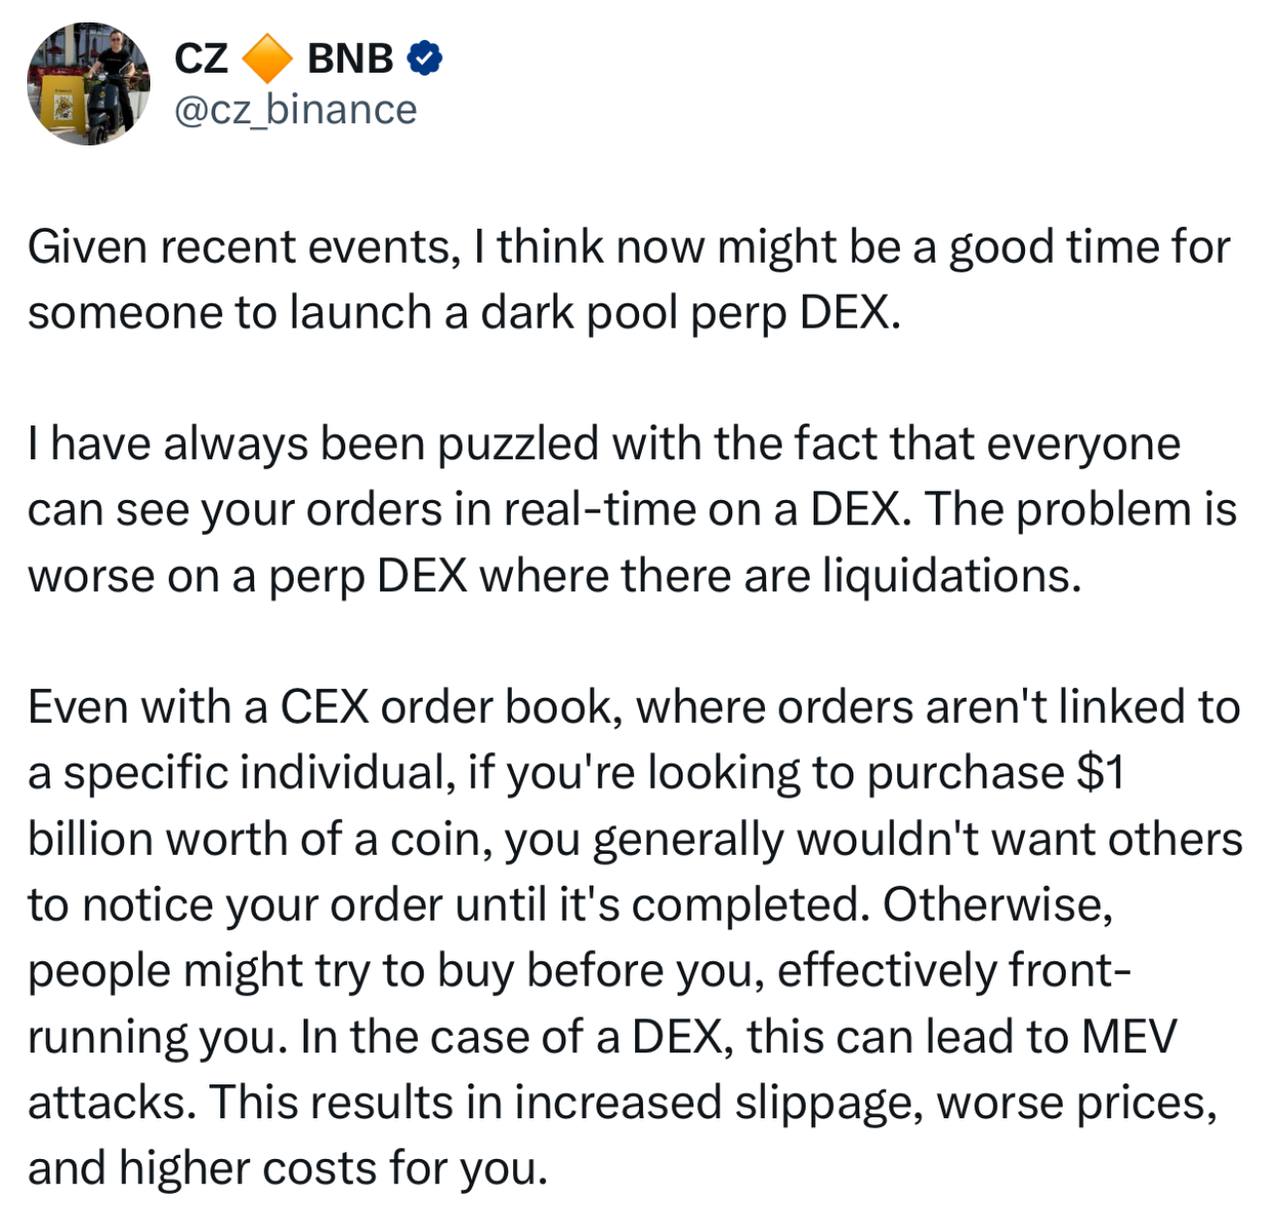Screen dimensions: 1280x1231
Task: Click the word "billion" in third paragraph
Action: [90, 838]
